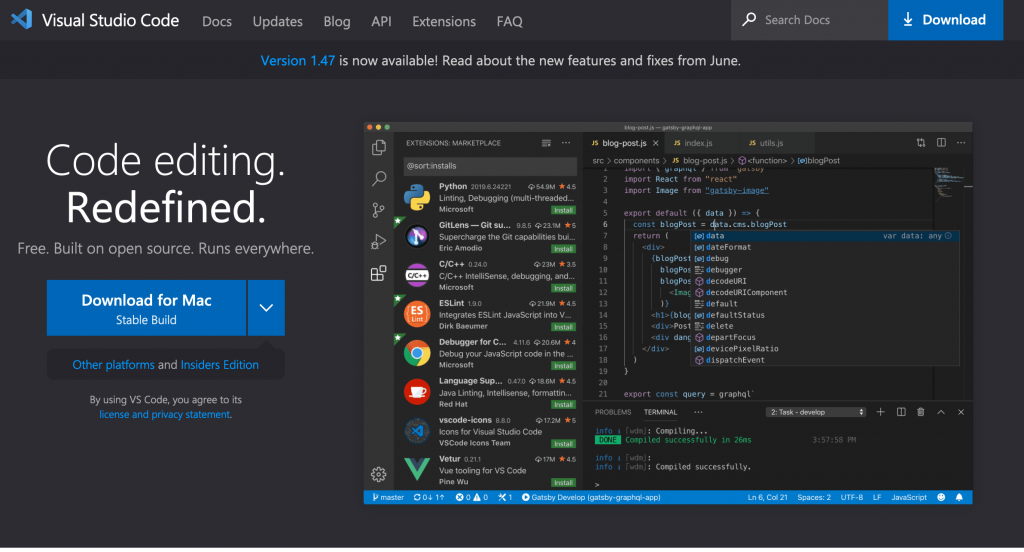The width and height of the screenshot is (1024, 552).
Task: Click the Visual Studio Code logo icon
Action: click(22, 19)
